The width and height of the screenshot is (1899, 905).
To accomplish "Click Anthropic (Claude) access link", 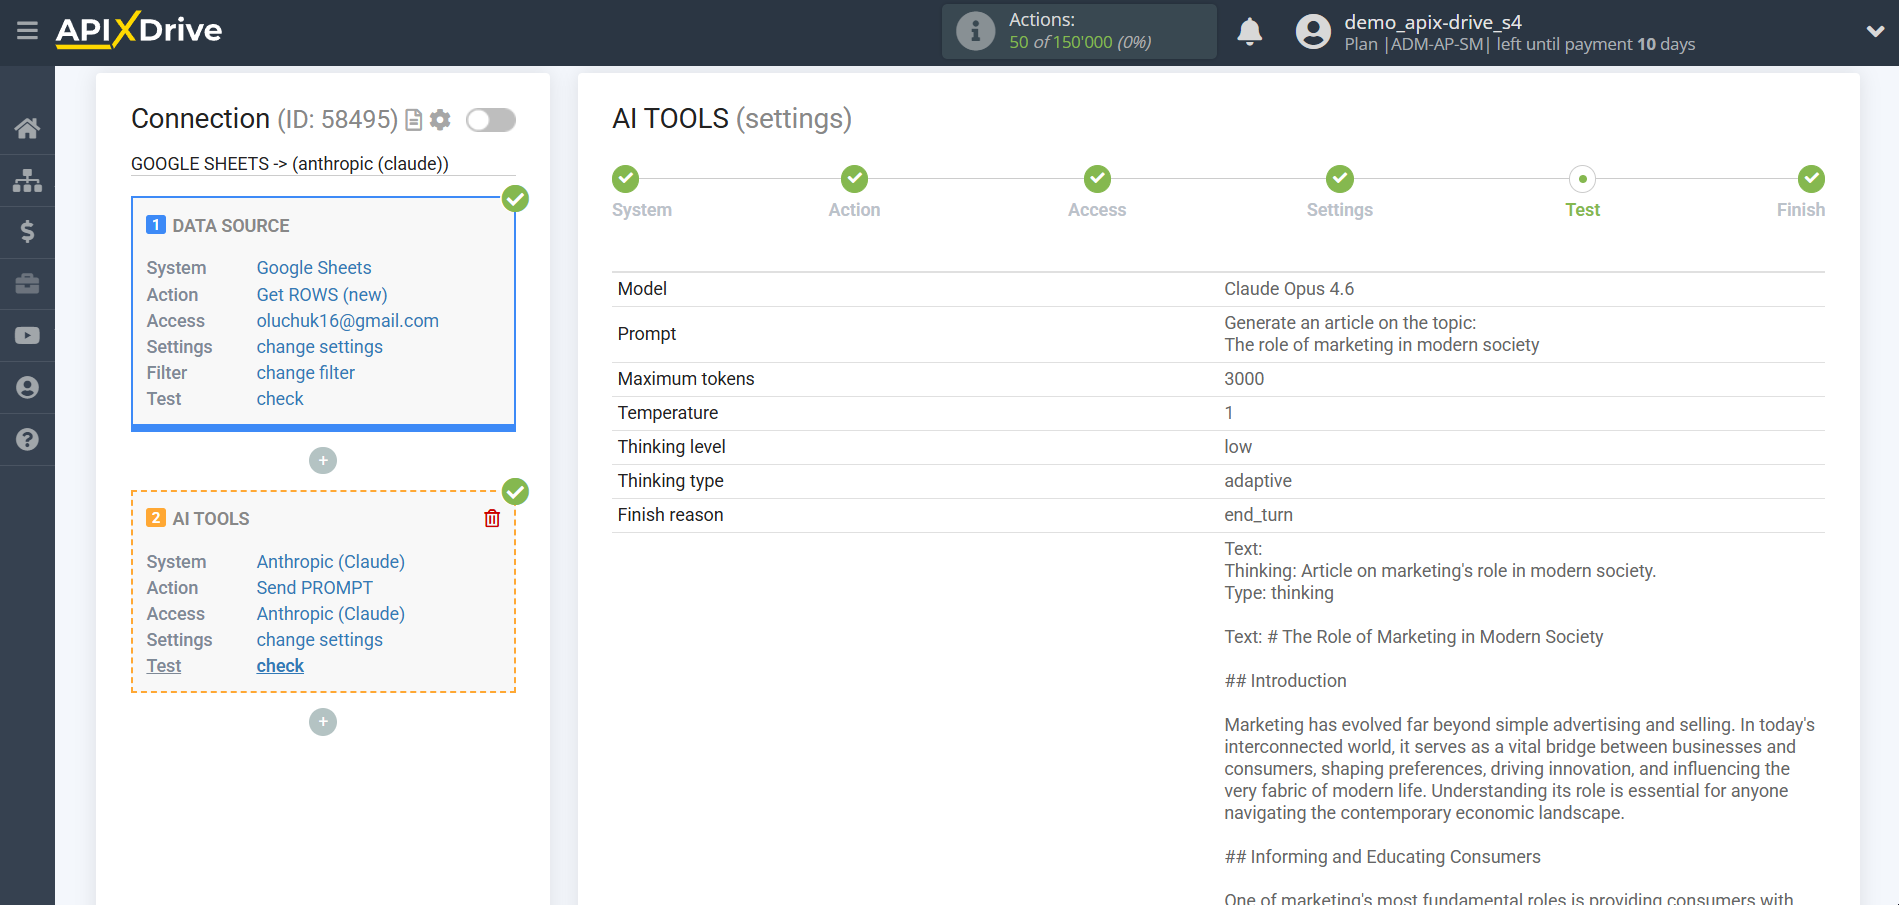I will point(331,614).
